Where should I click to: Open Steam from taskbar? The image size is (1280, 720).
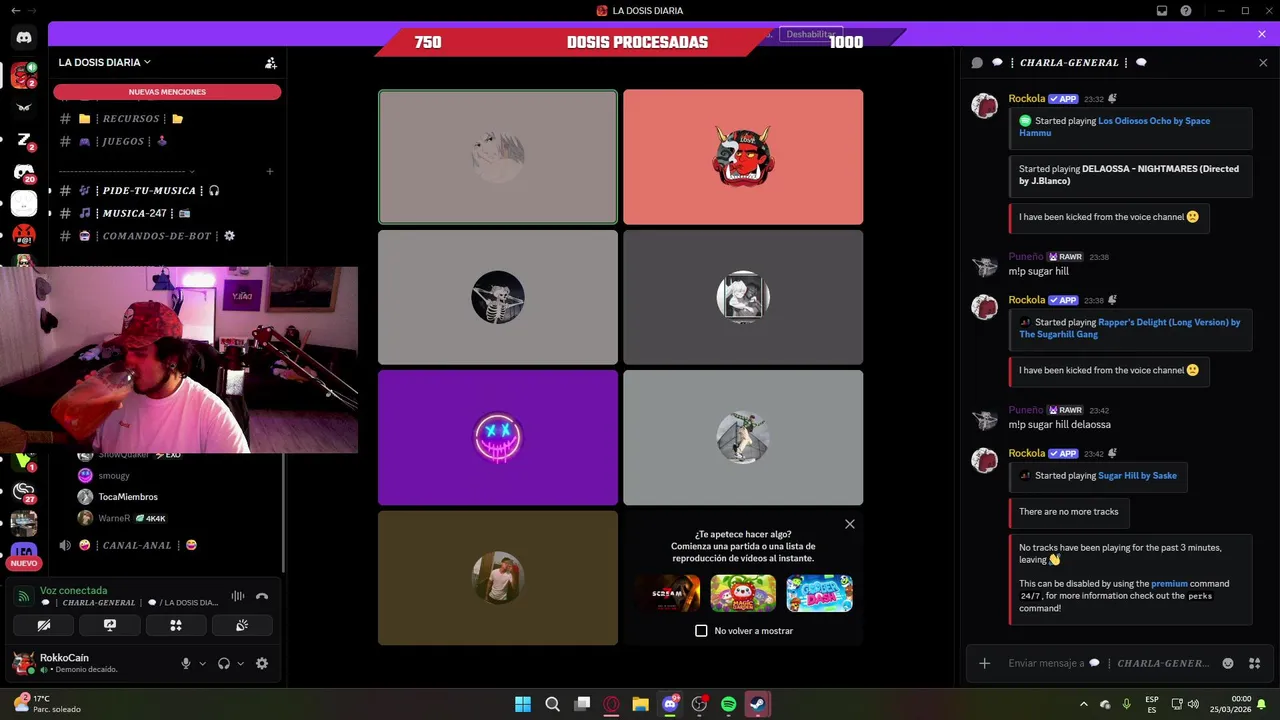758,704
